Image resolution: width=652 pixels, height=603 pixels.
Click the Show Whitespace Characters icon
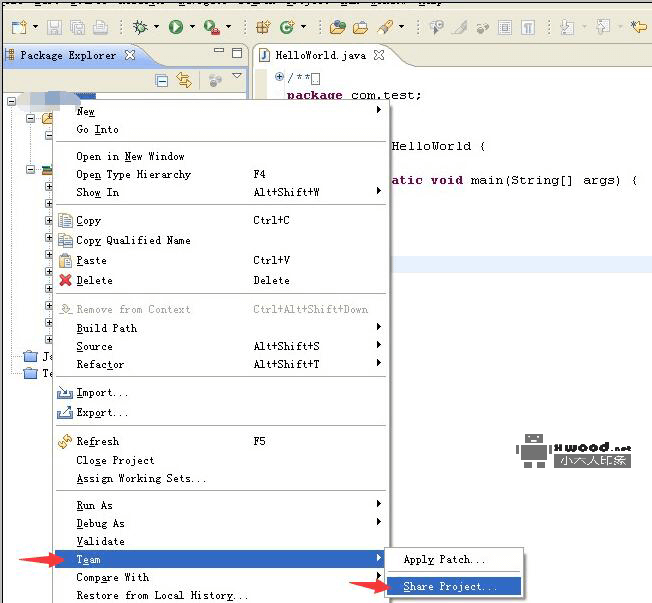point(528,27)
